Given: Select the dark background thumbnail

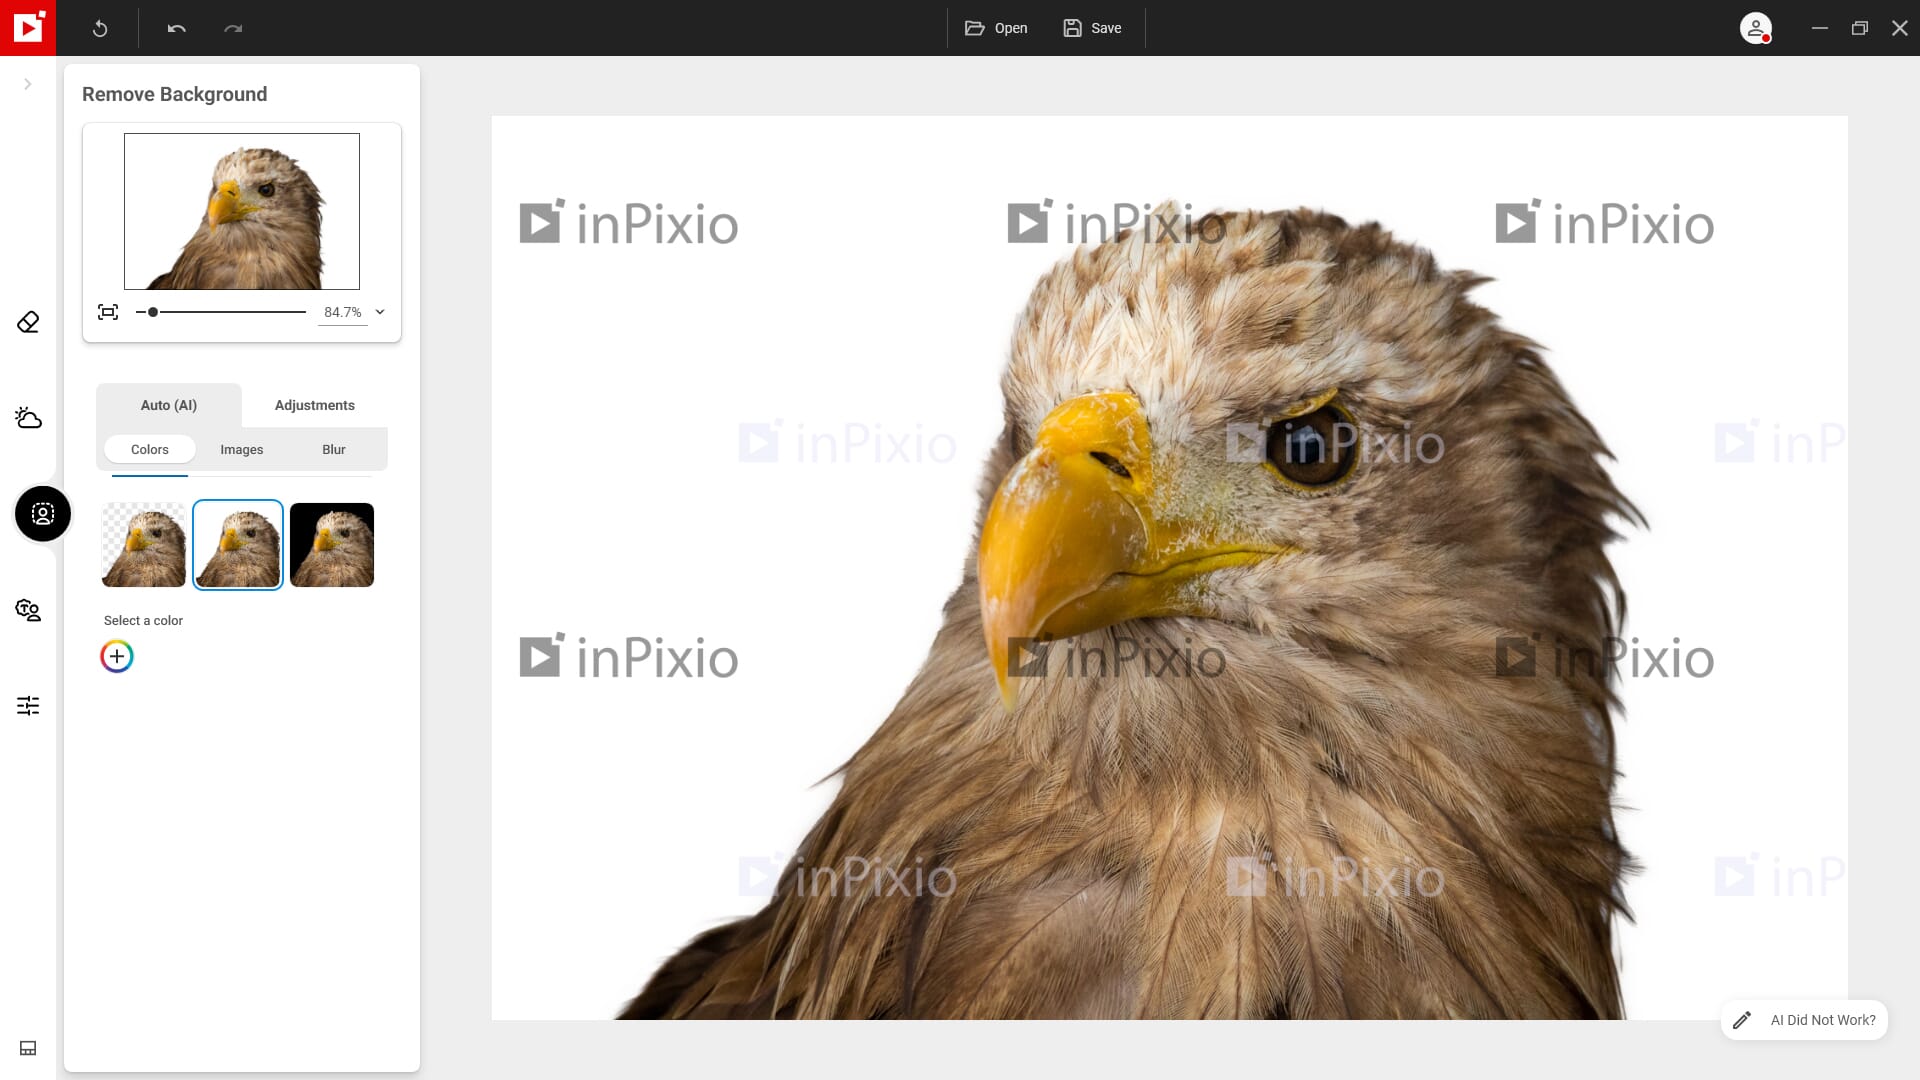Looking at the screenshot, I should (331, 543).
